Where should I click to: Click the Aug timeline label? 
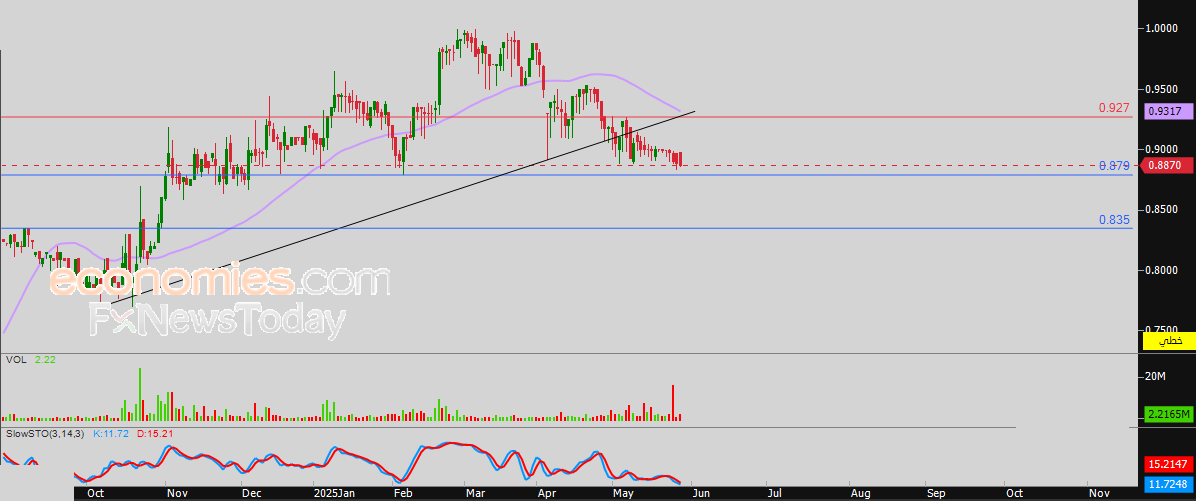[860, 493]
